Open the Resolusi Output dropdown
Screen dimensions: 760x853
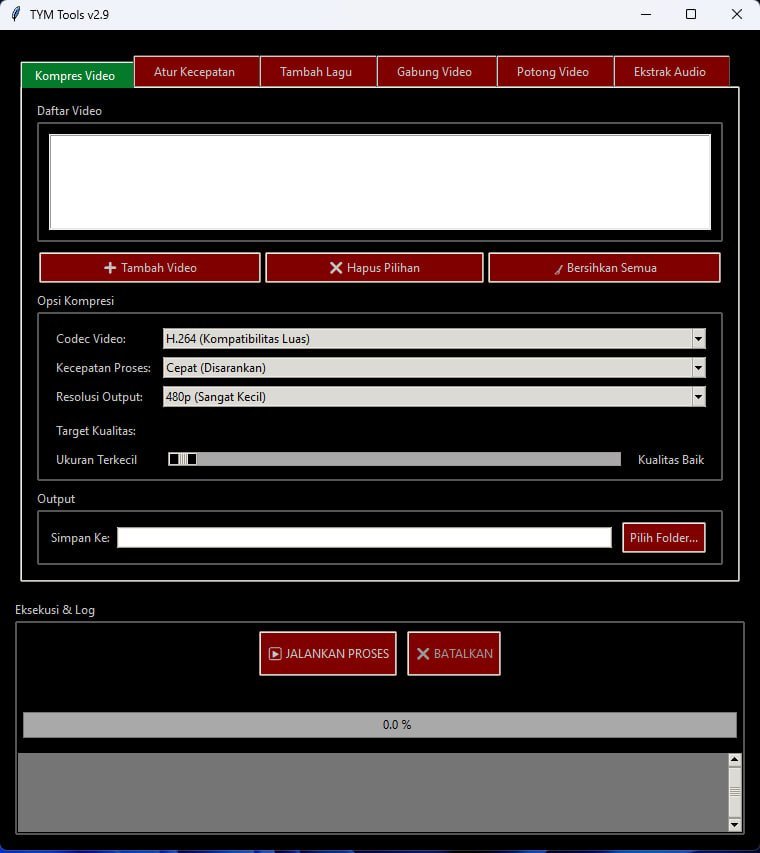point(698,397)
